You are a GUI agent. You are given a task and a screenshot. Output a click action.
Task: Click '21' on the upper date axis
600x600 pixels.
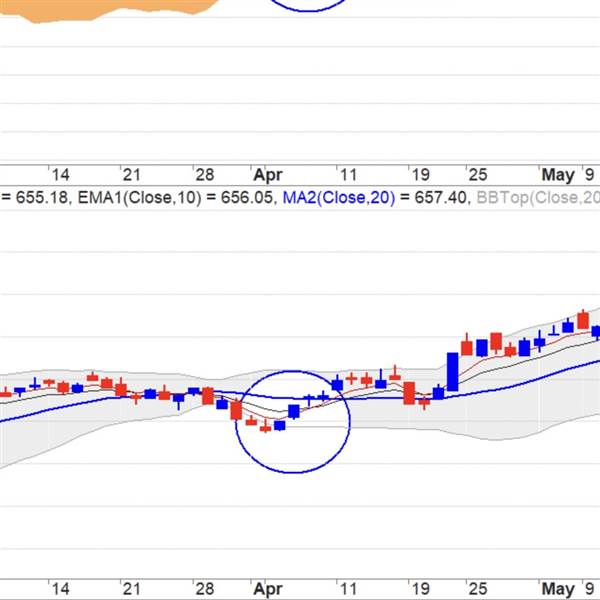[132, 175]
